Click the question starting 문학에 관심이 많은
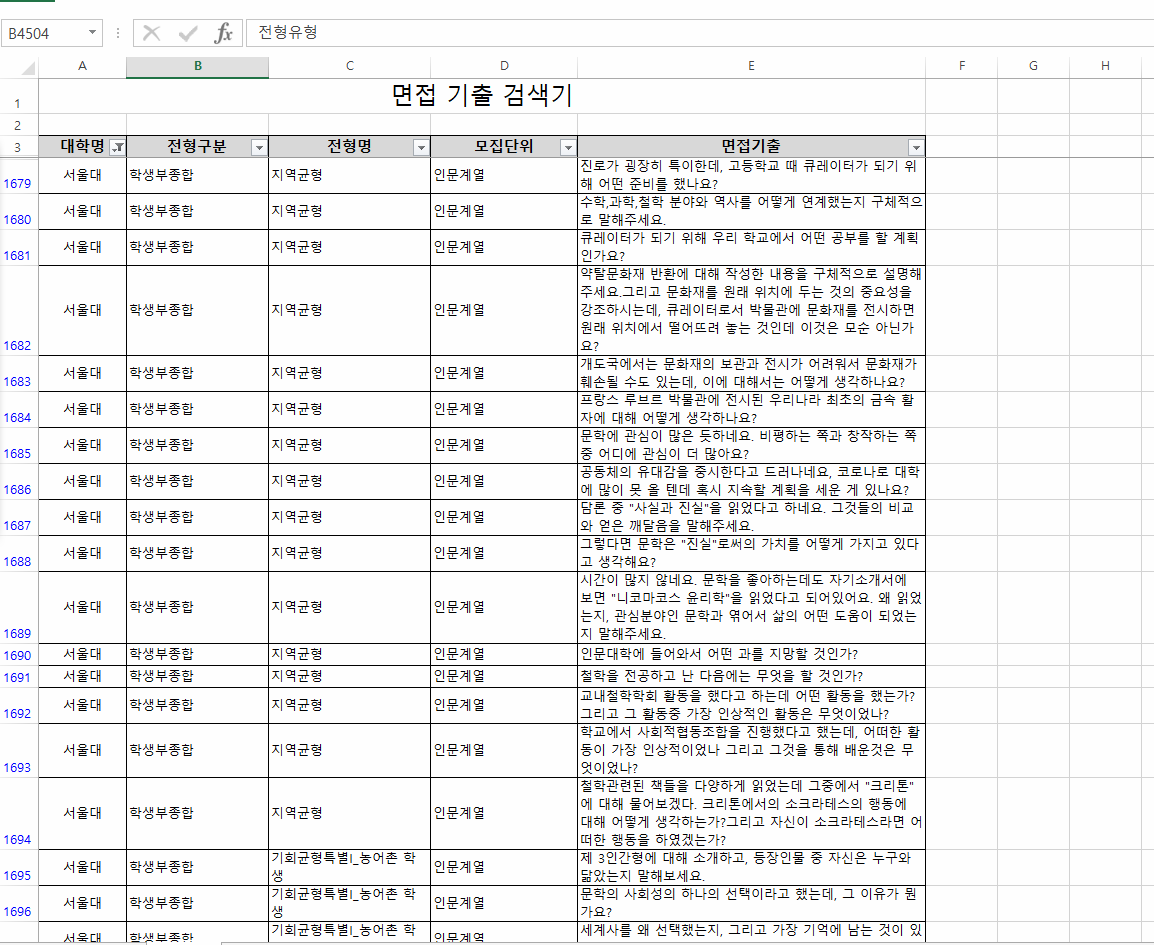Image resolution: width=1154 pixels, height=945 pixels. pyautogui.click(x=751, y=445)
